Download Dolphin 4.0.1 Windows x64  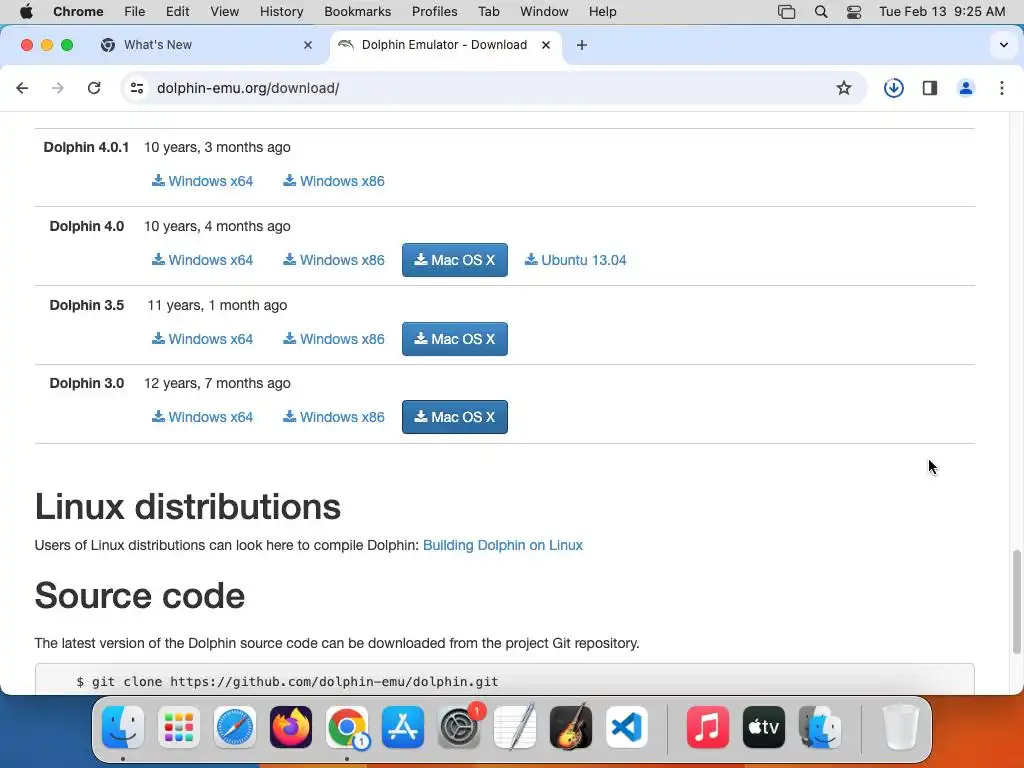202,181
